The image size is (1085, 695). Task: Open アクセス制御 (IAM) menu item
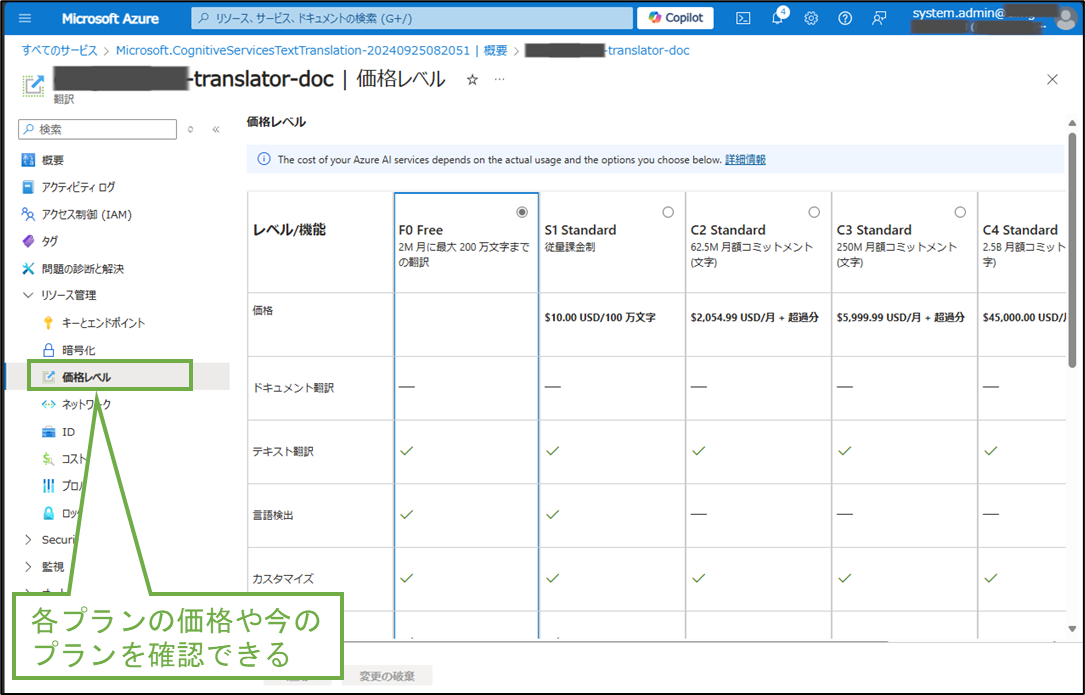(76, 215)
